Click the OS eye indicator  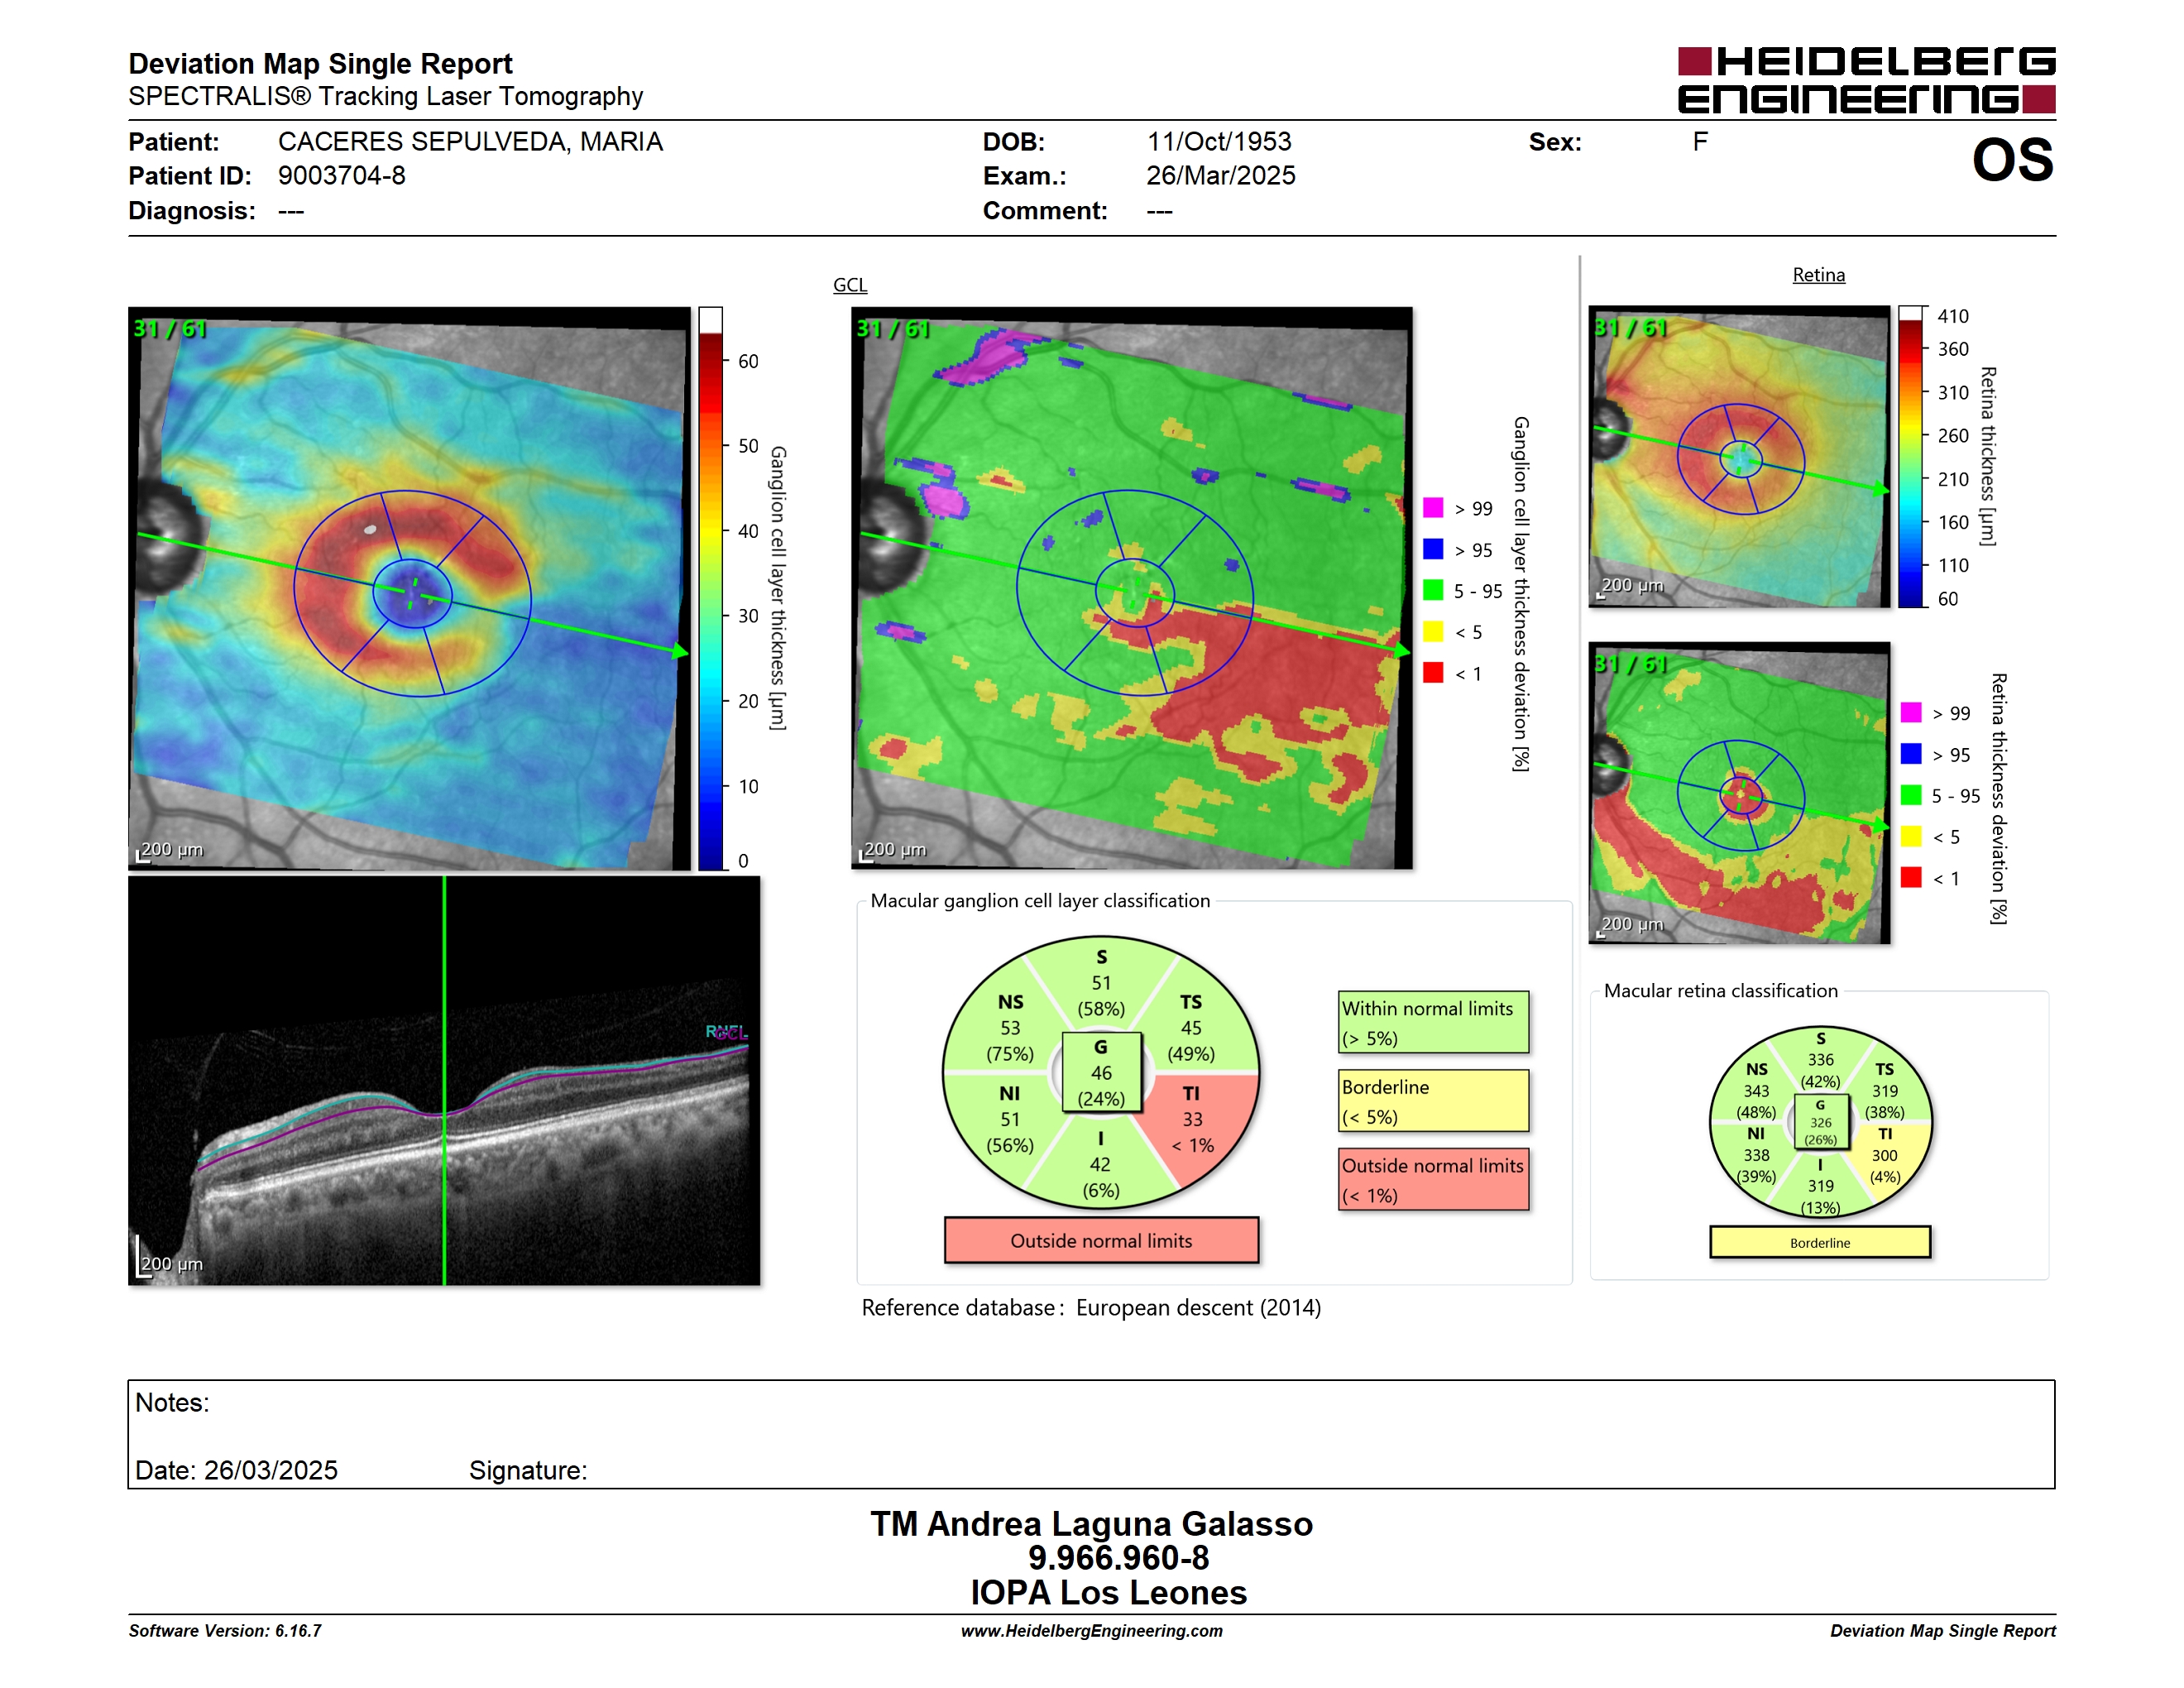tap(2012, 160)
